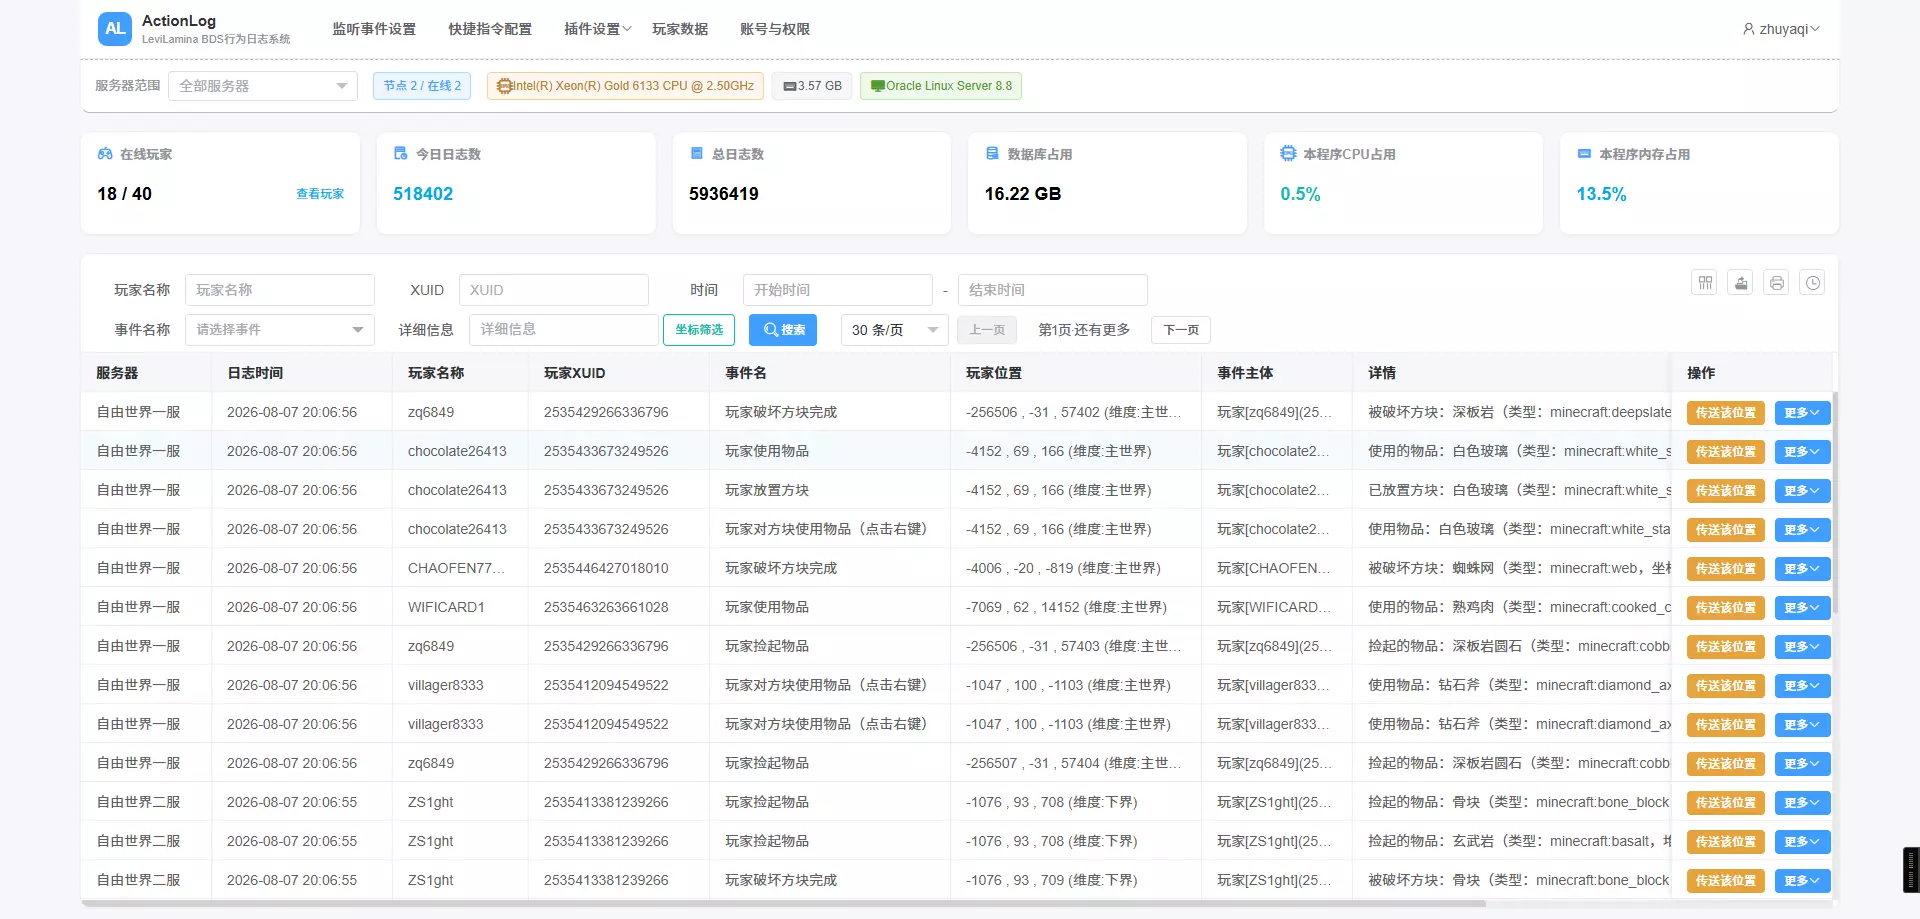Click the ActionLog AL logo icon
The image size is (1920, 919).
(x=115, y=29)
